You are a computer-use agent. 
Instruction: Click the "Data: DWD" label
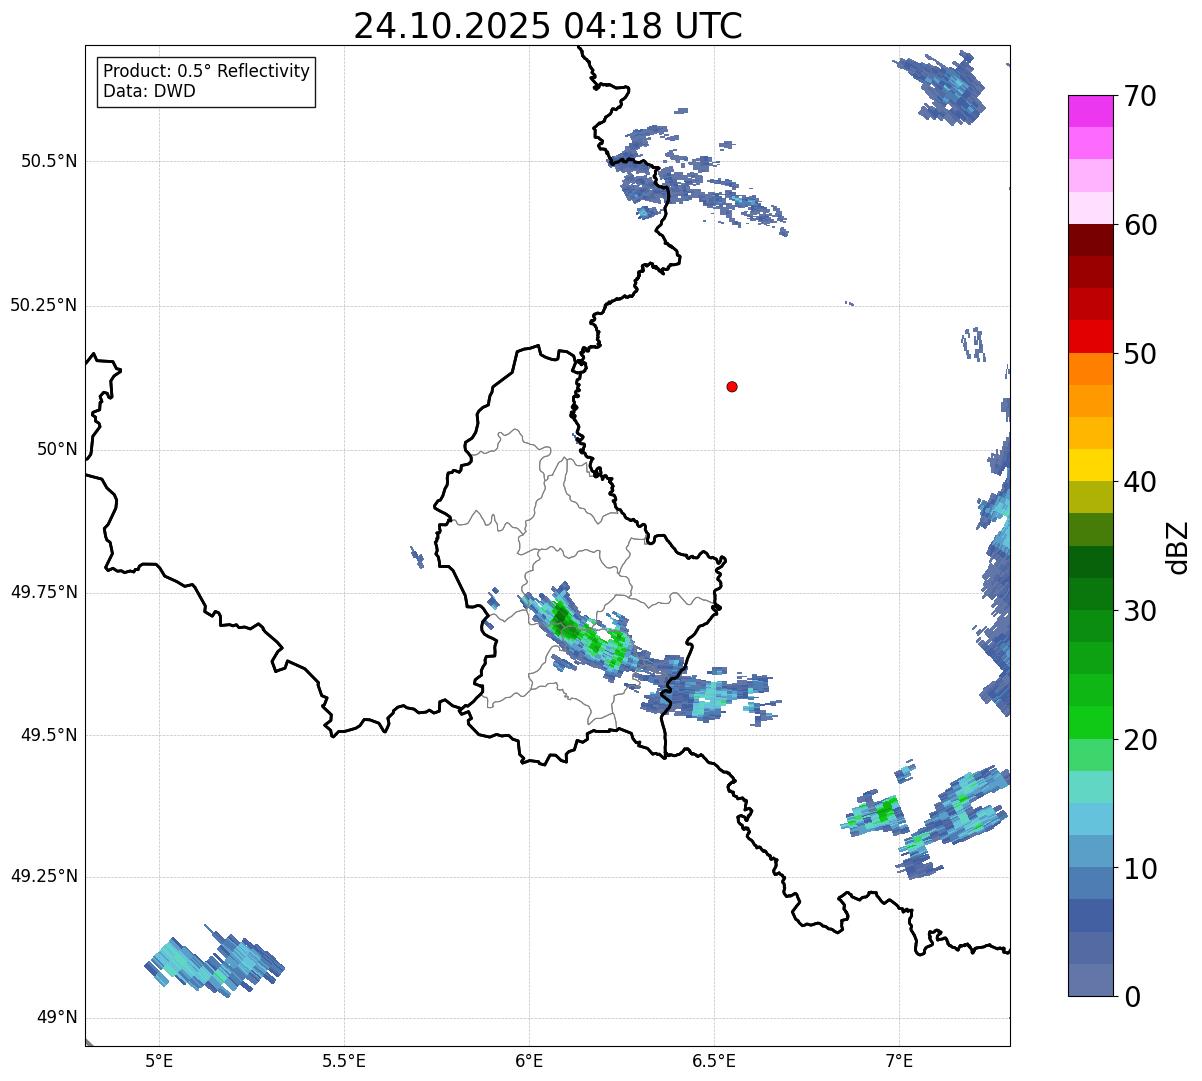(x=149, y=91)
